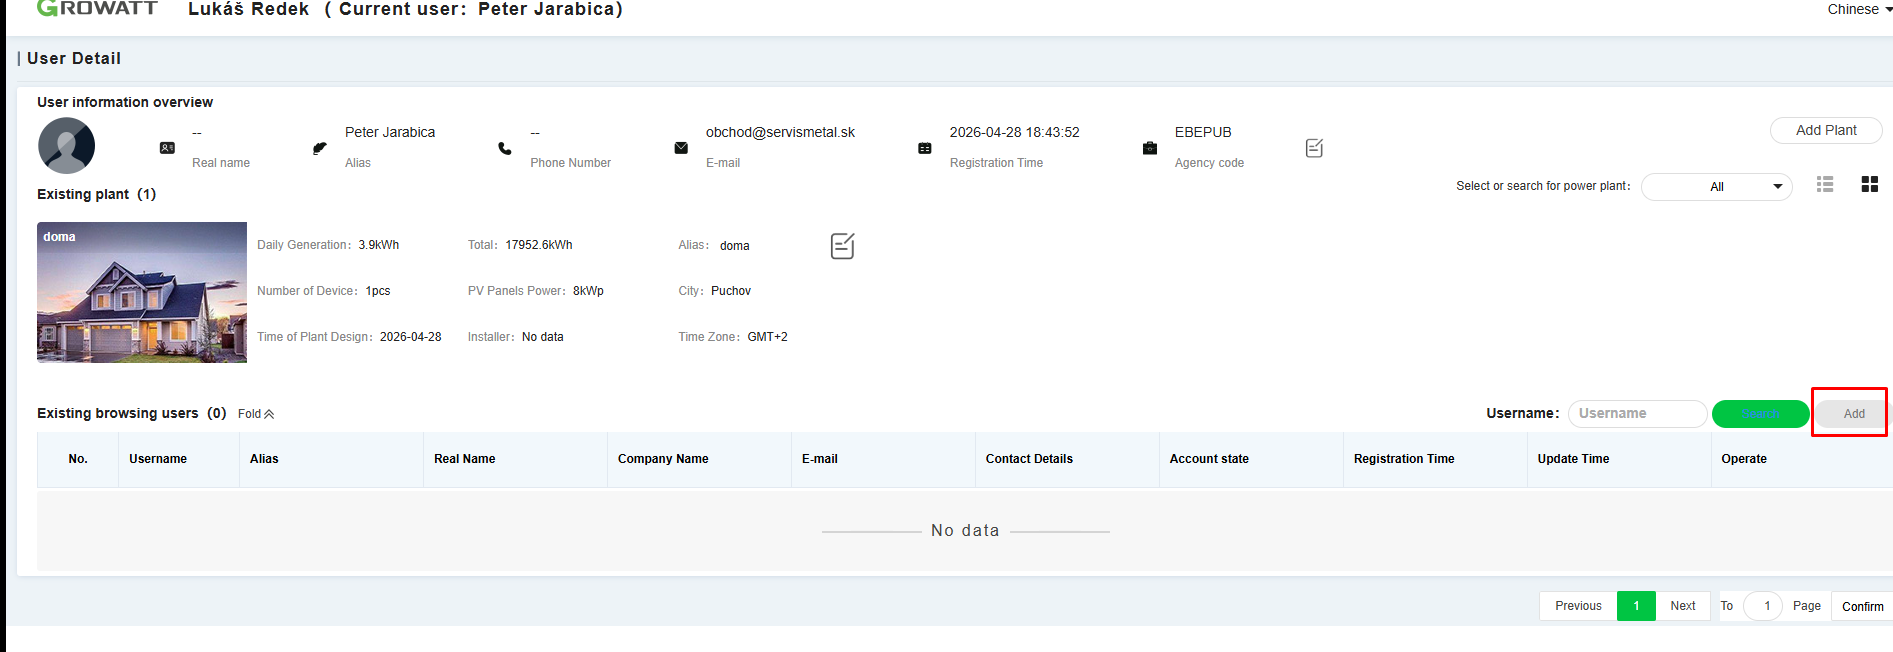The height and width of the screenshot is (652, 1893).
Task: Click the agency code briefcase icon
Action: point(1150,148)
